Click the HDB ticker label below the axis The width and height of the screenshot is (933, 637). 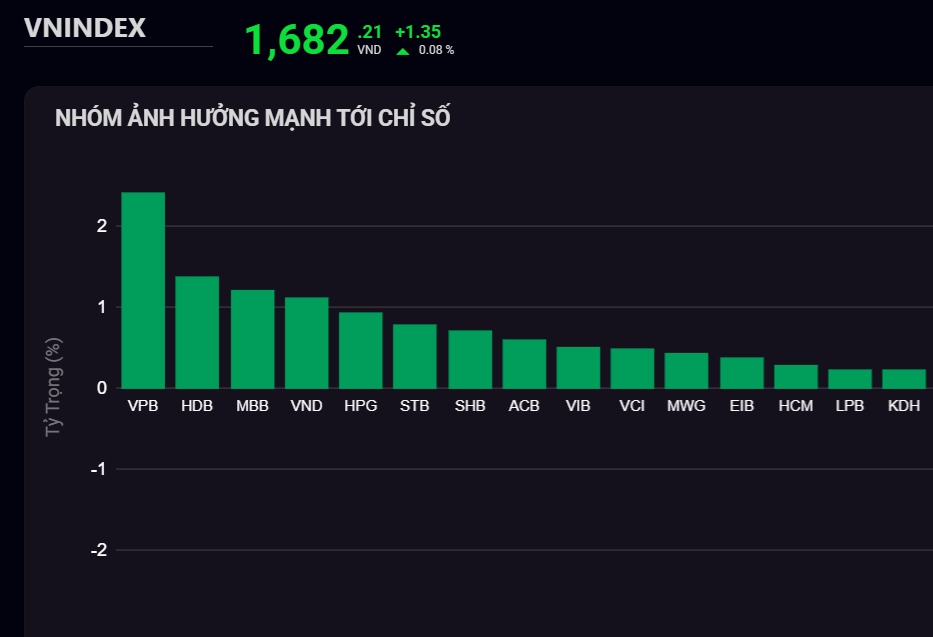click(197, 406)
